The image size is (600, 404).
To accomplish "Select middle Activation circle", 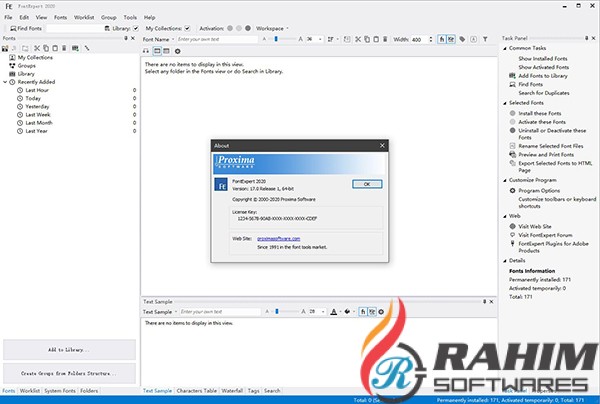I will 239,28.
